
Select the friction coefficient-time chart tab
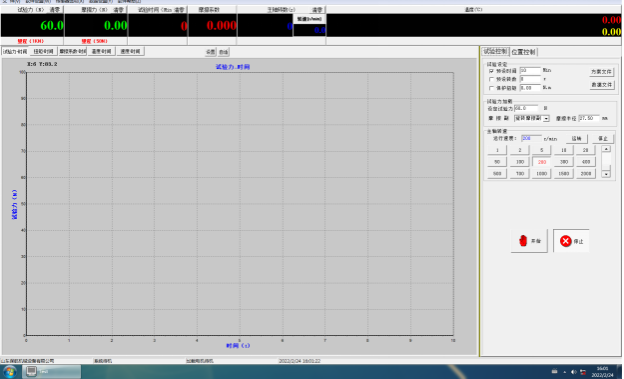(73, 51)
